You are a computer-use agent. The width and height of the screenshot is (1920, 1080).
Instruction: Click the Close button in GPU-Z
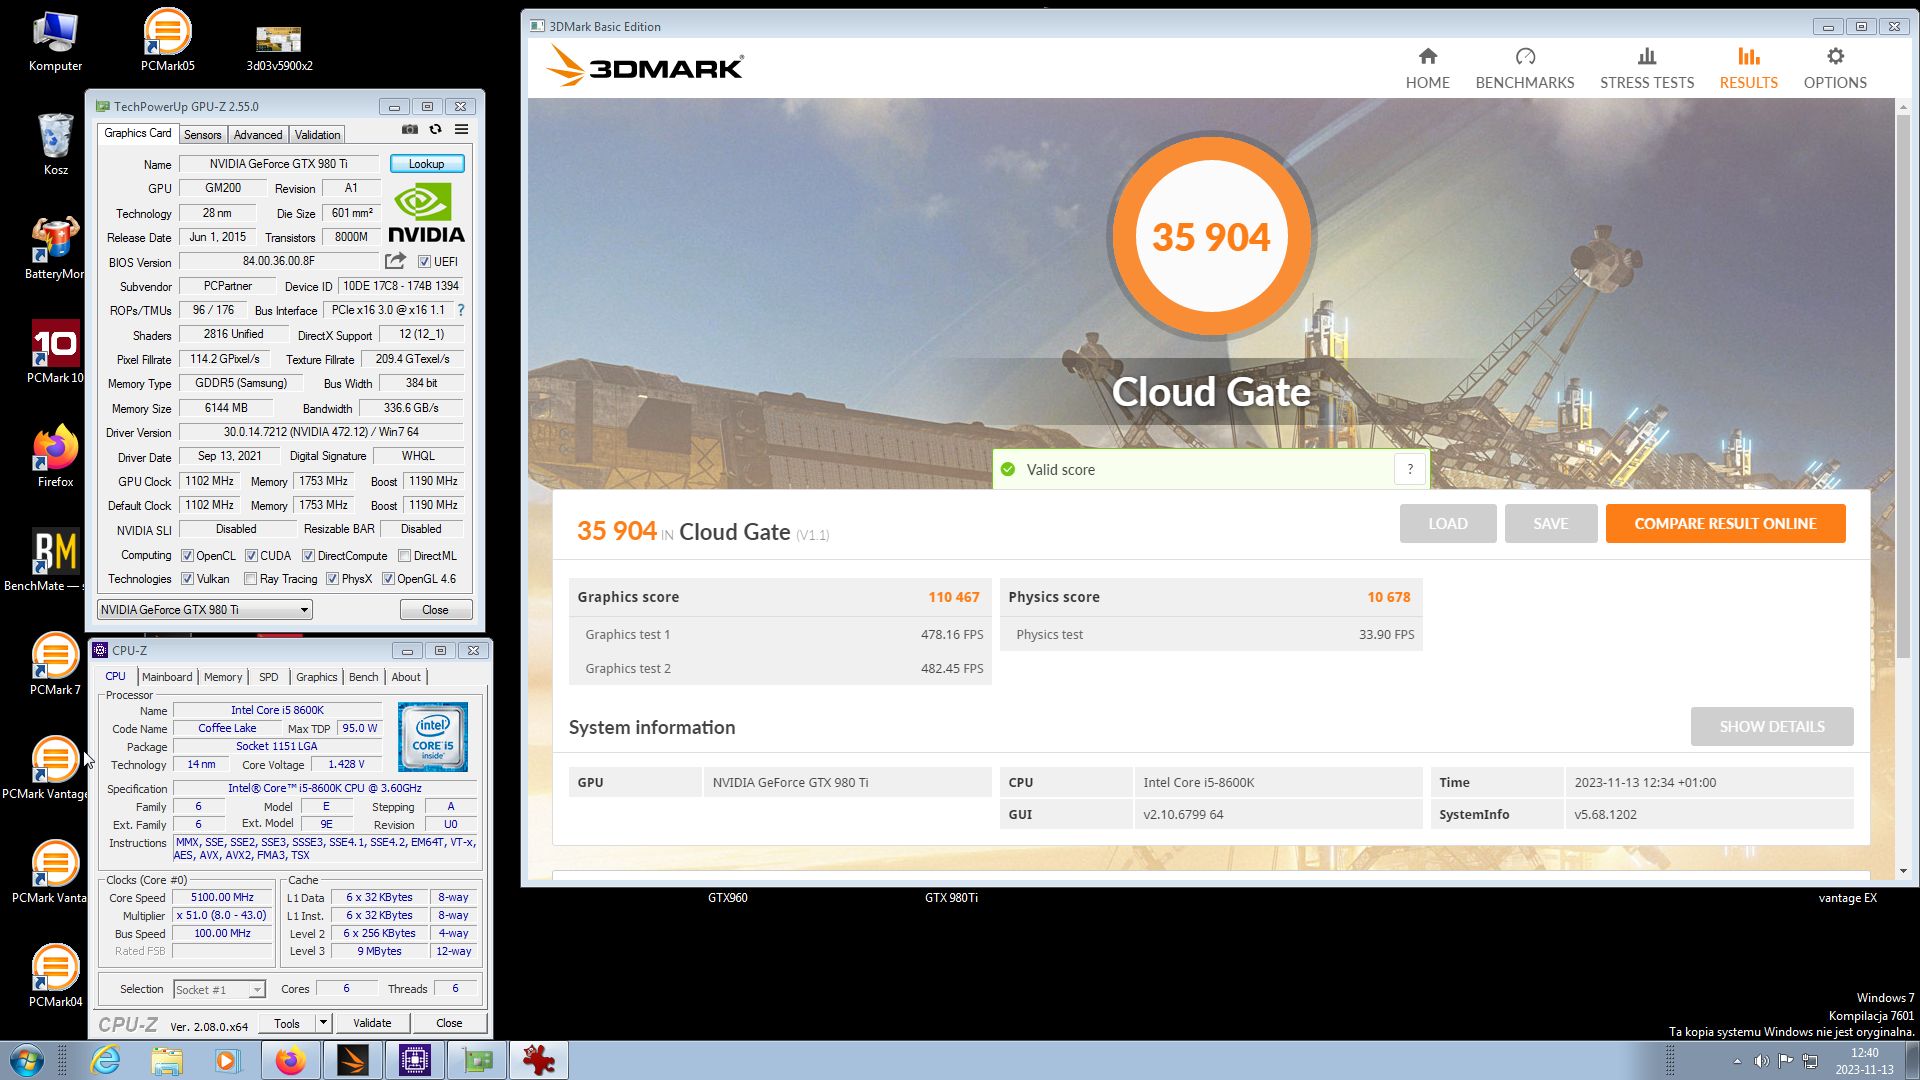click(x=435, y=610)
